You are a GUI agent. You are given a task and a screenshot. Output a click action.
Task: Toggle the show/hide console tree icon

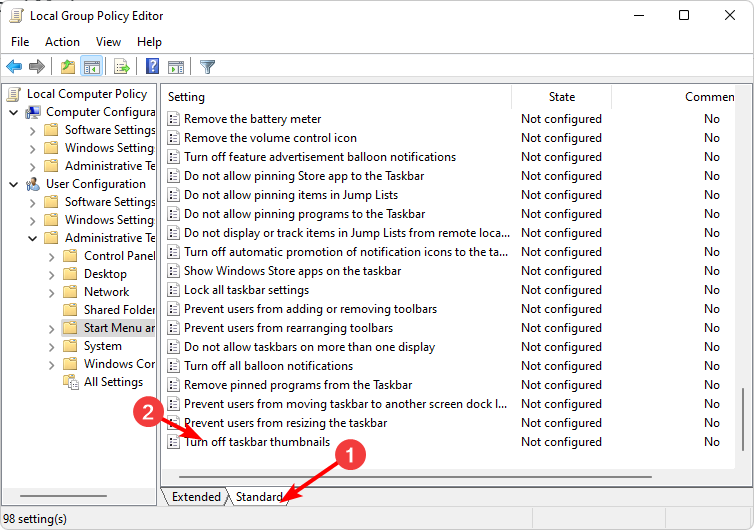pyautogui.click(x=91, y=66)
